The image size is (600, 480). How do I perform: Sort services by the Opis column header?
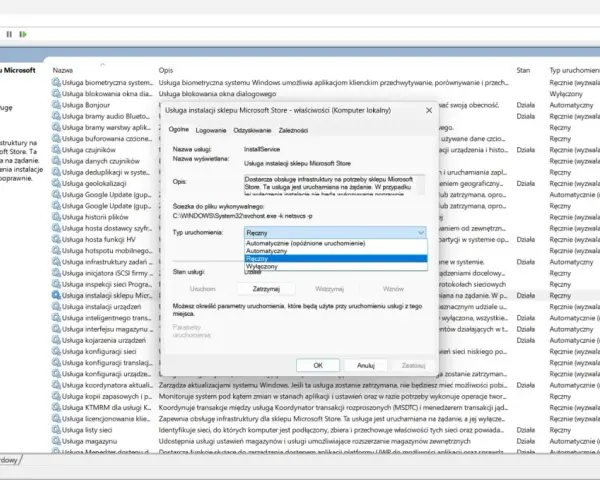(x=166, y=70)
